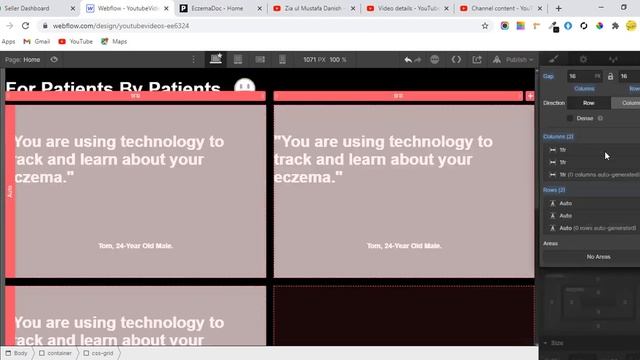Open the Interactions panel tab
The image size is (640, 360).
[x=613, y=59]
